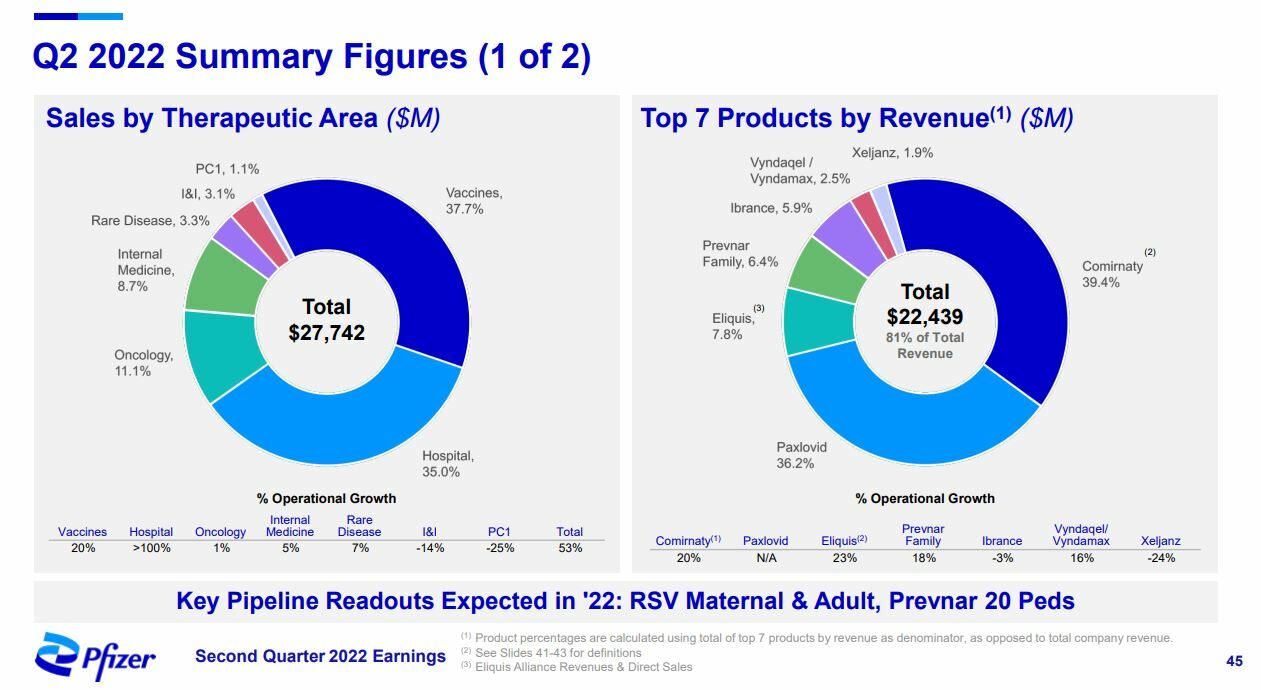The width and height of the screenshot is (1261, 690).
Task: Click the '-14%' I&I growth value
Action: coord(430,548)
